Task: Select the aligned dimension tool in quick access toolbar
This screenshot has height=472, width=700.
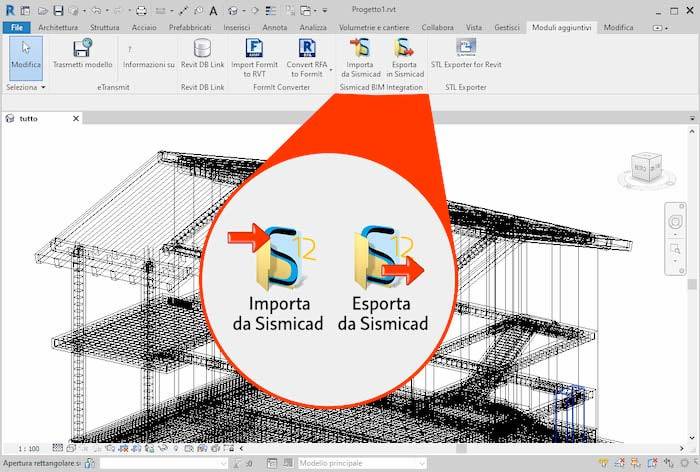Action: coord(183,10)
